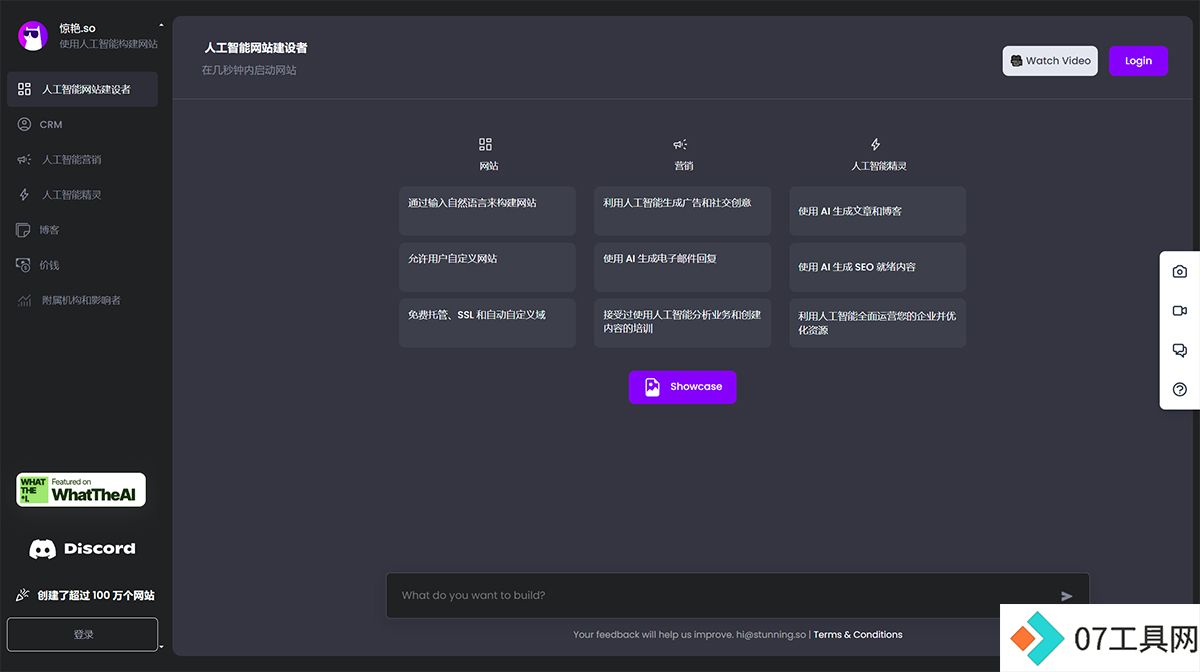This screenshot has height=672, width=1200.
Task: Click the Featured on WhatTheAI badge
Action: tap(81, 490)
